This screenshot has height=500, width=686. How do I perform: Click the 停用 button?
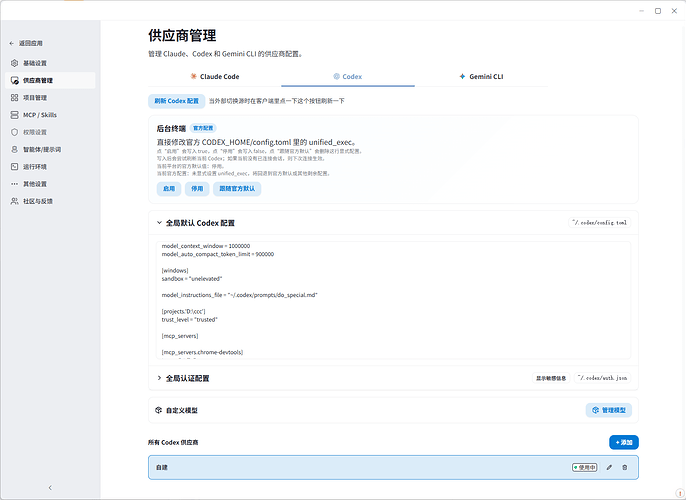[x=197, y=189]
